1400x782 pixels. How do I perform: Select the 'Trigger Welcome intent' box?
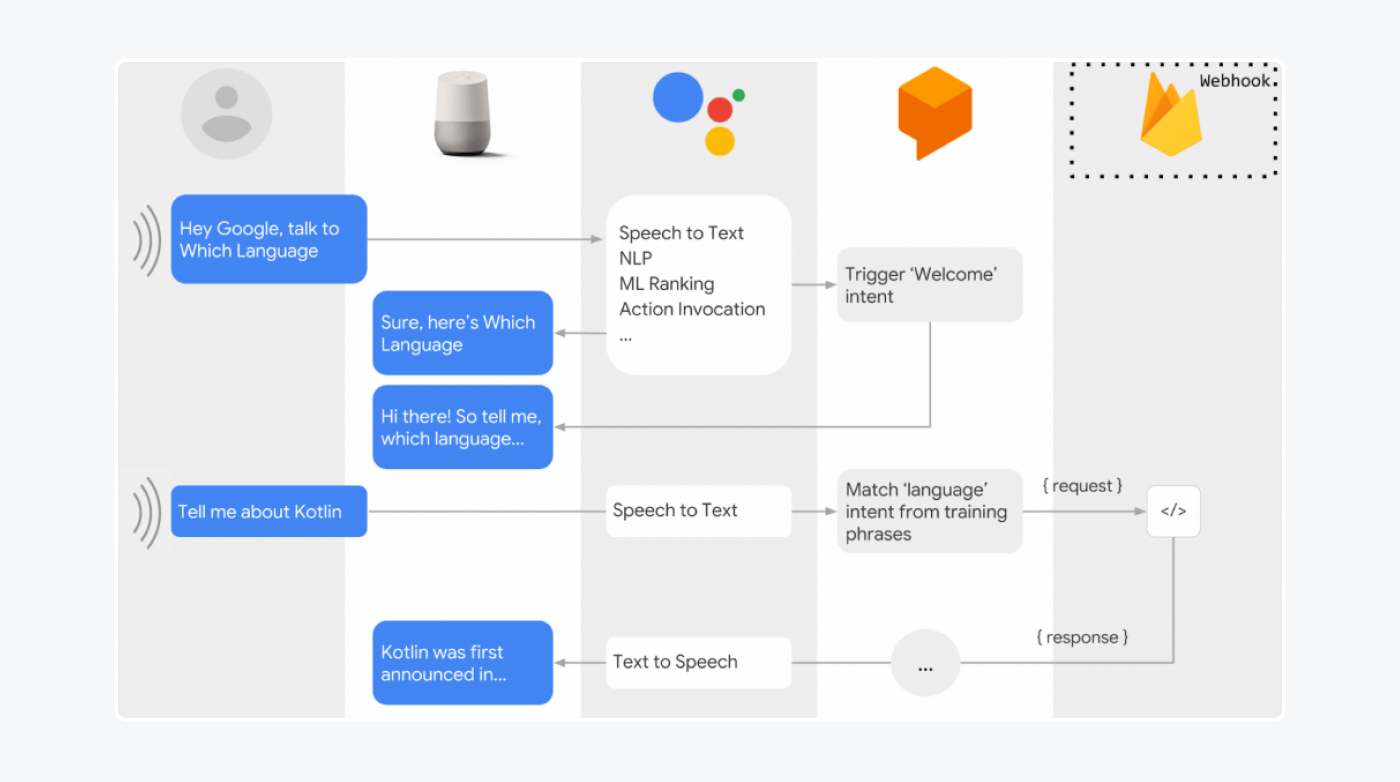(929, 284)
